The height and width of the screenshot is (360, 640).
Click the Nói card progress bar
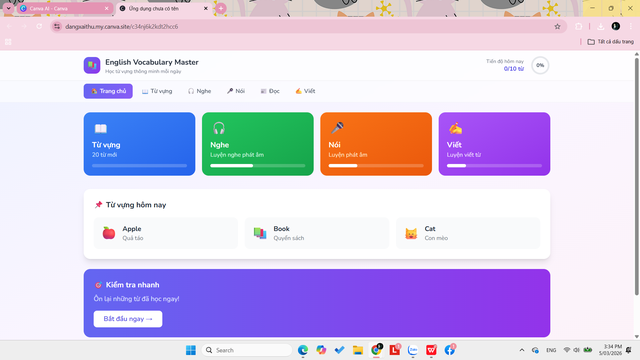[x=376, y=166]
